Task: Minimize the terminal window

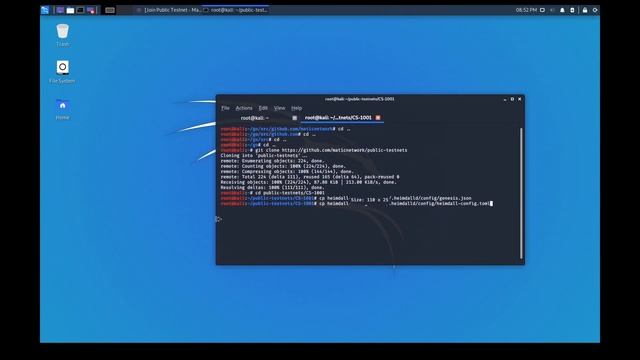Action: click(x=505, y=99)
